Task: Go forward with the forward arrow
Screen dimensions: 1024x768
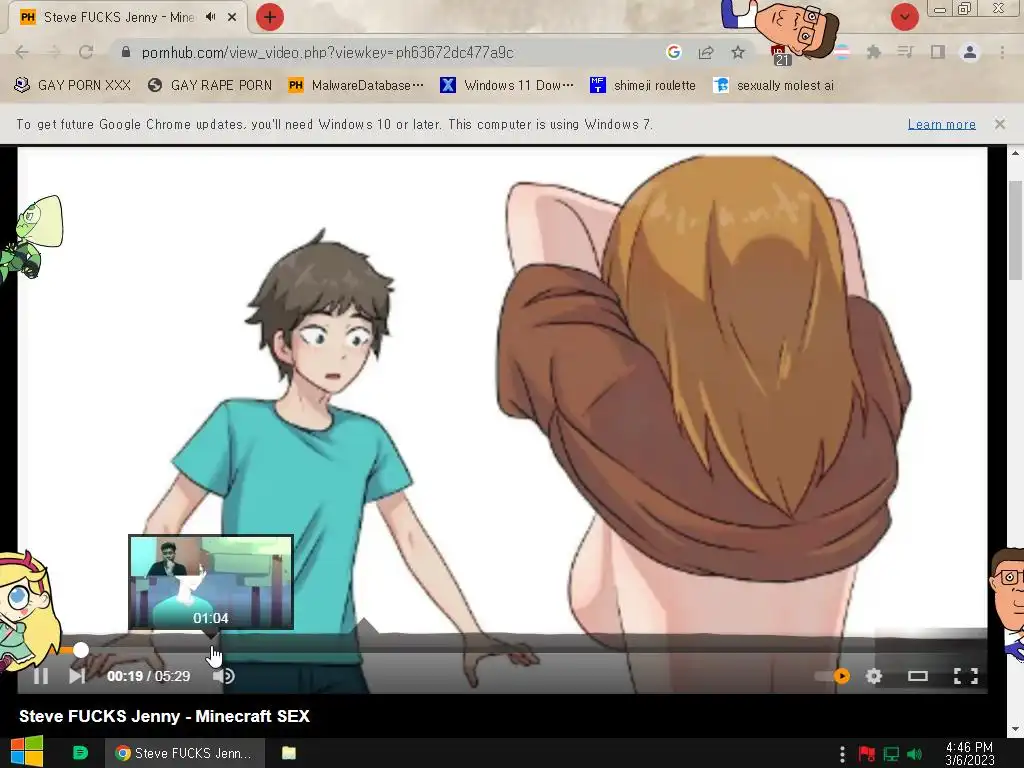Action: point(54,52)
